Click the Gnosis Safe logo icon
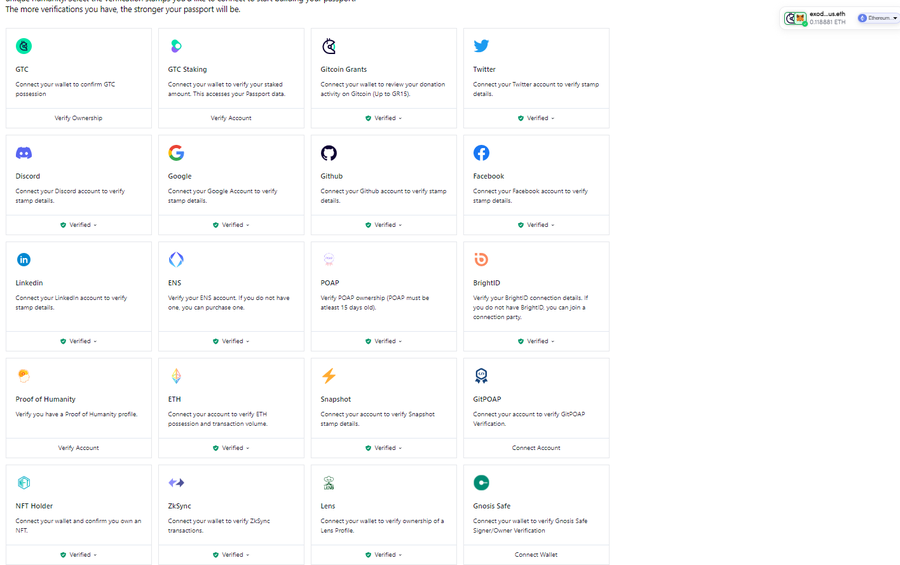Viewport: 900px width, 565px height. (481, 483)
